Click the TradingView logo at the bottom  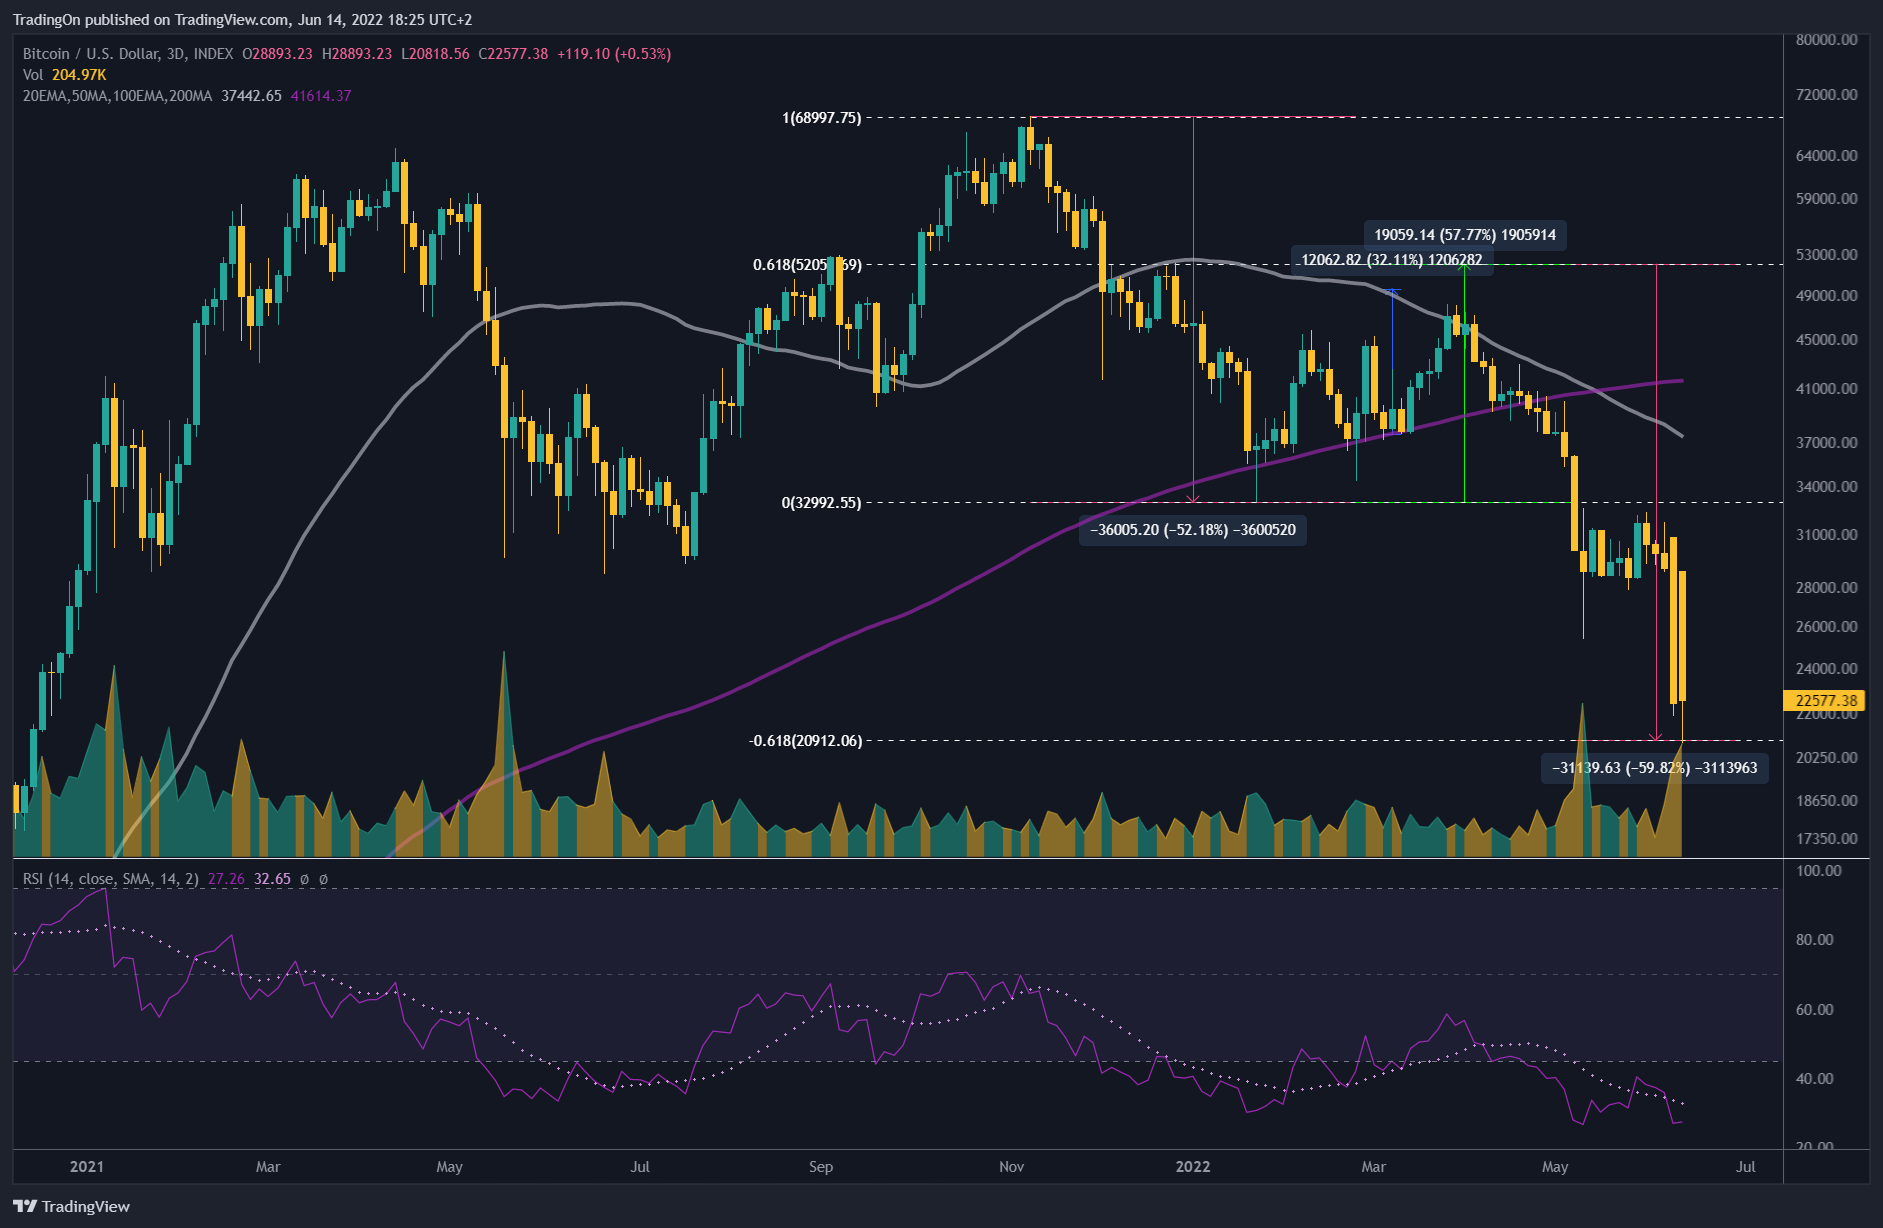(x=72, y=1206)
